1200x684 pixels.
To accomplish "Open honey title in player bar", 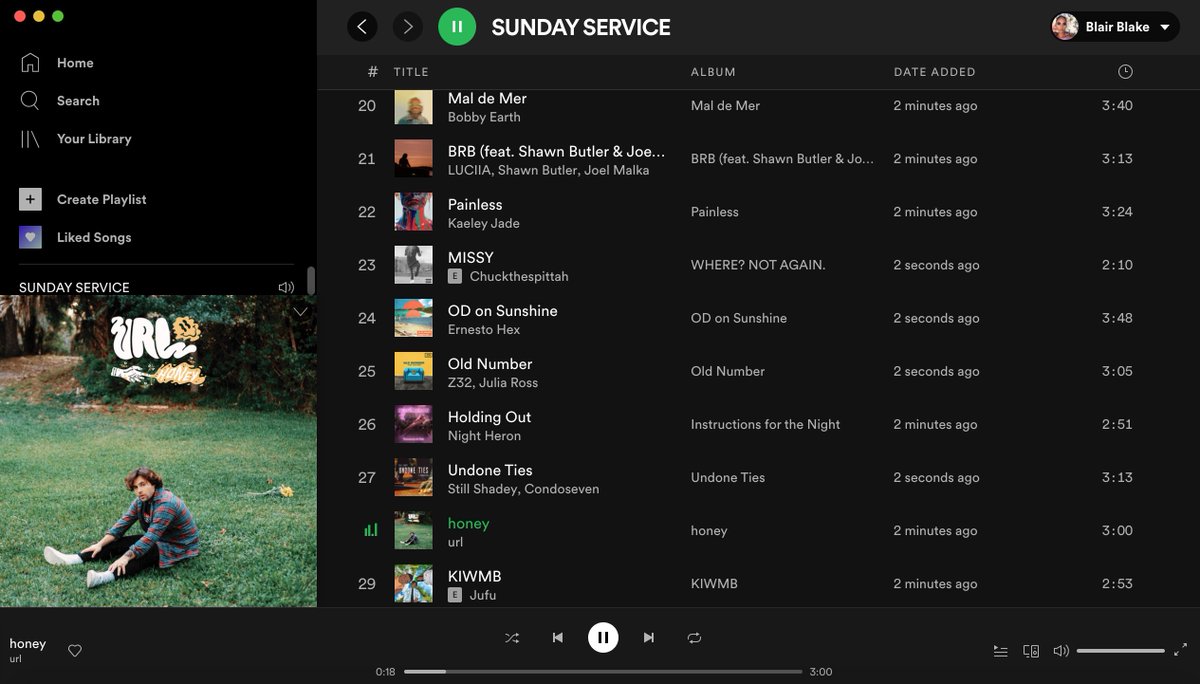I will pyautogui.click(x=28, y=643).
